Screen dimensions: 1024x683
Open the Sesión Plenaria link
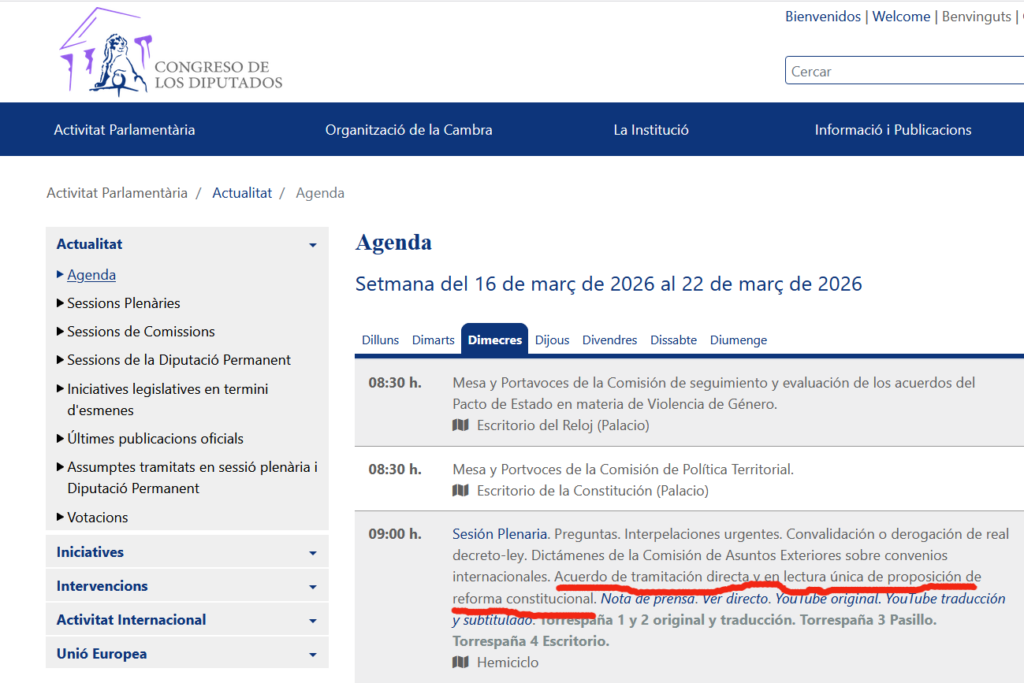coord(499,534)
